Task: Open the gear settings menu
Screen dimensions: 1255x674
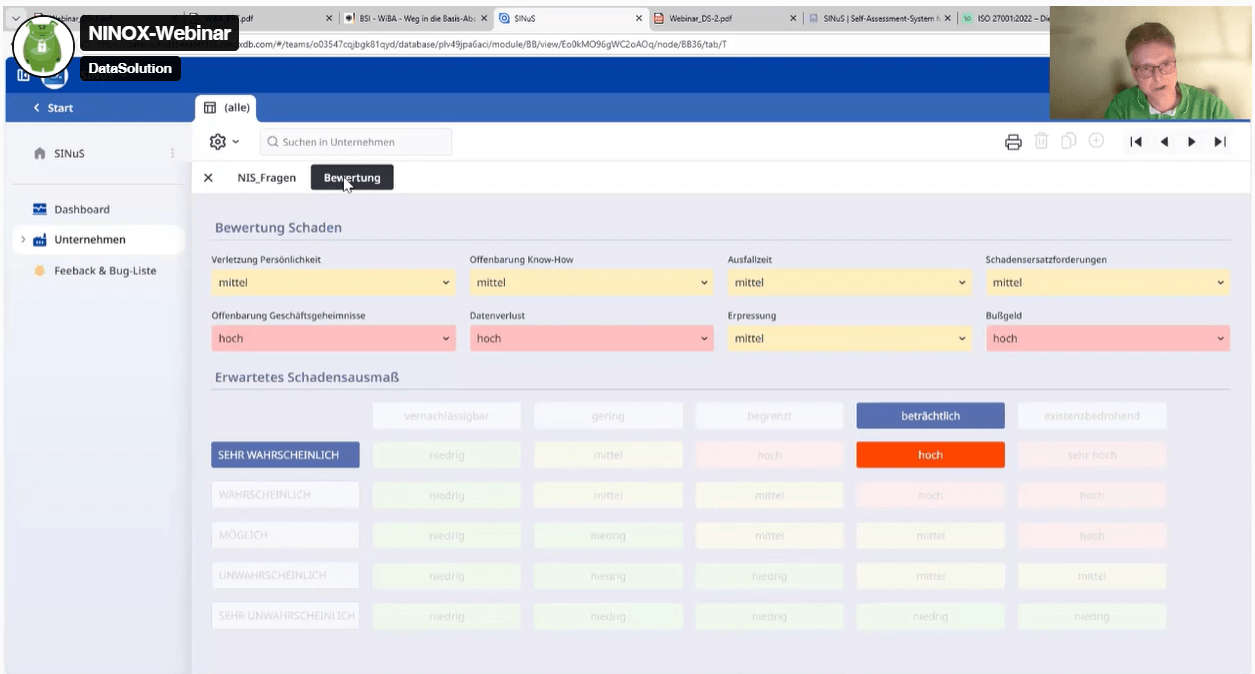Action: click(x=224, y=142)
